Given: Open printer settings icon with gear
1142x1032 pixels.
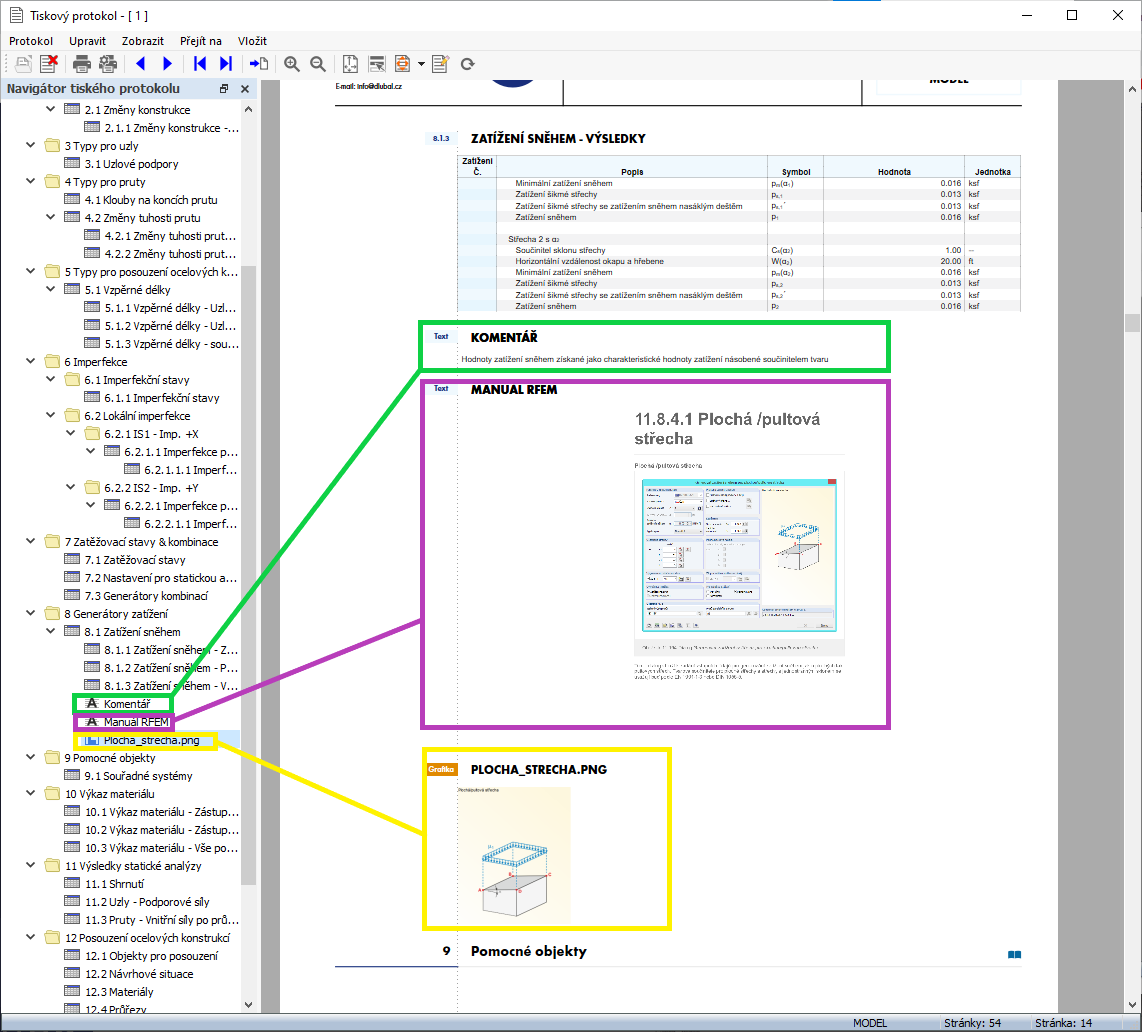Looking at the screenshot, I should [x=108, y=64].
